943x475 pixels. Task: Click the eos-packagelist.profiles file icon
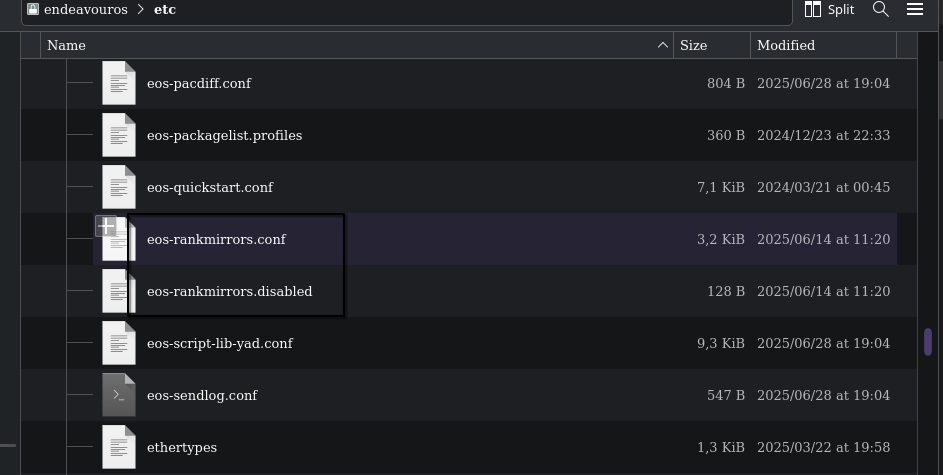click(118, 135)
